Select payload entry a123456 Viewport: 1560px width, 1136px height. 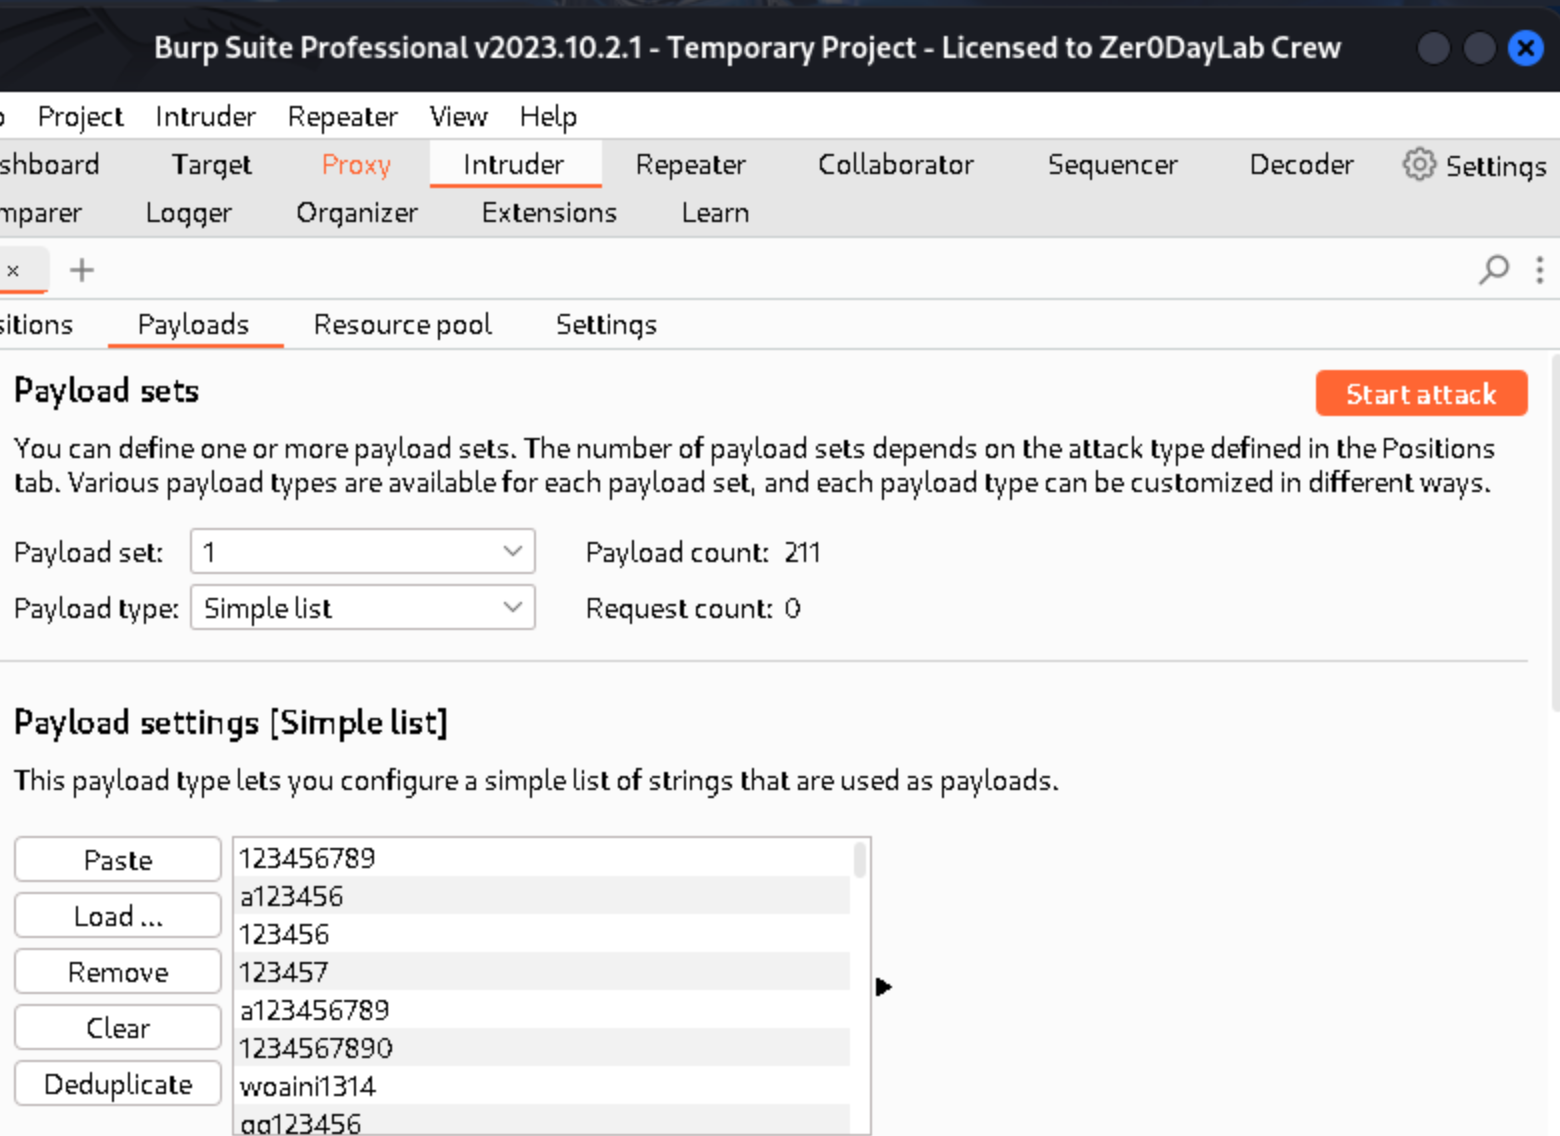tap(542, 896)
